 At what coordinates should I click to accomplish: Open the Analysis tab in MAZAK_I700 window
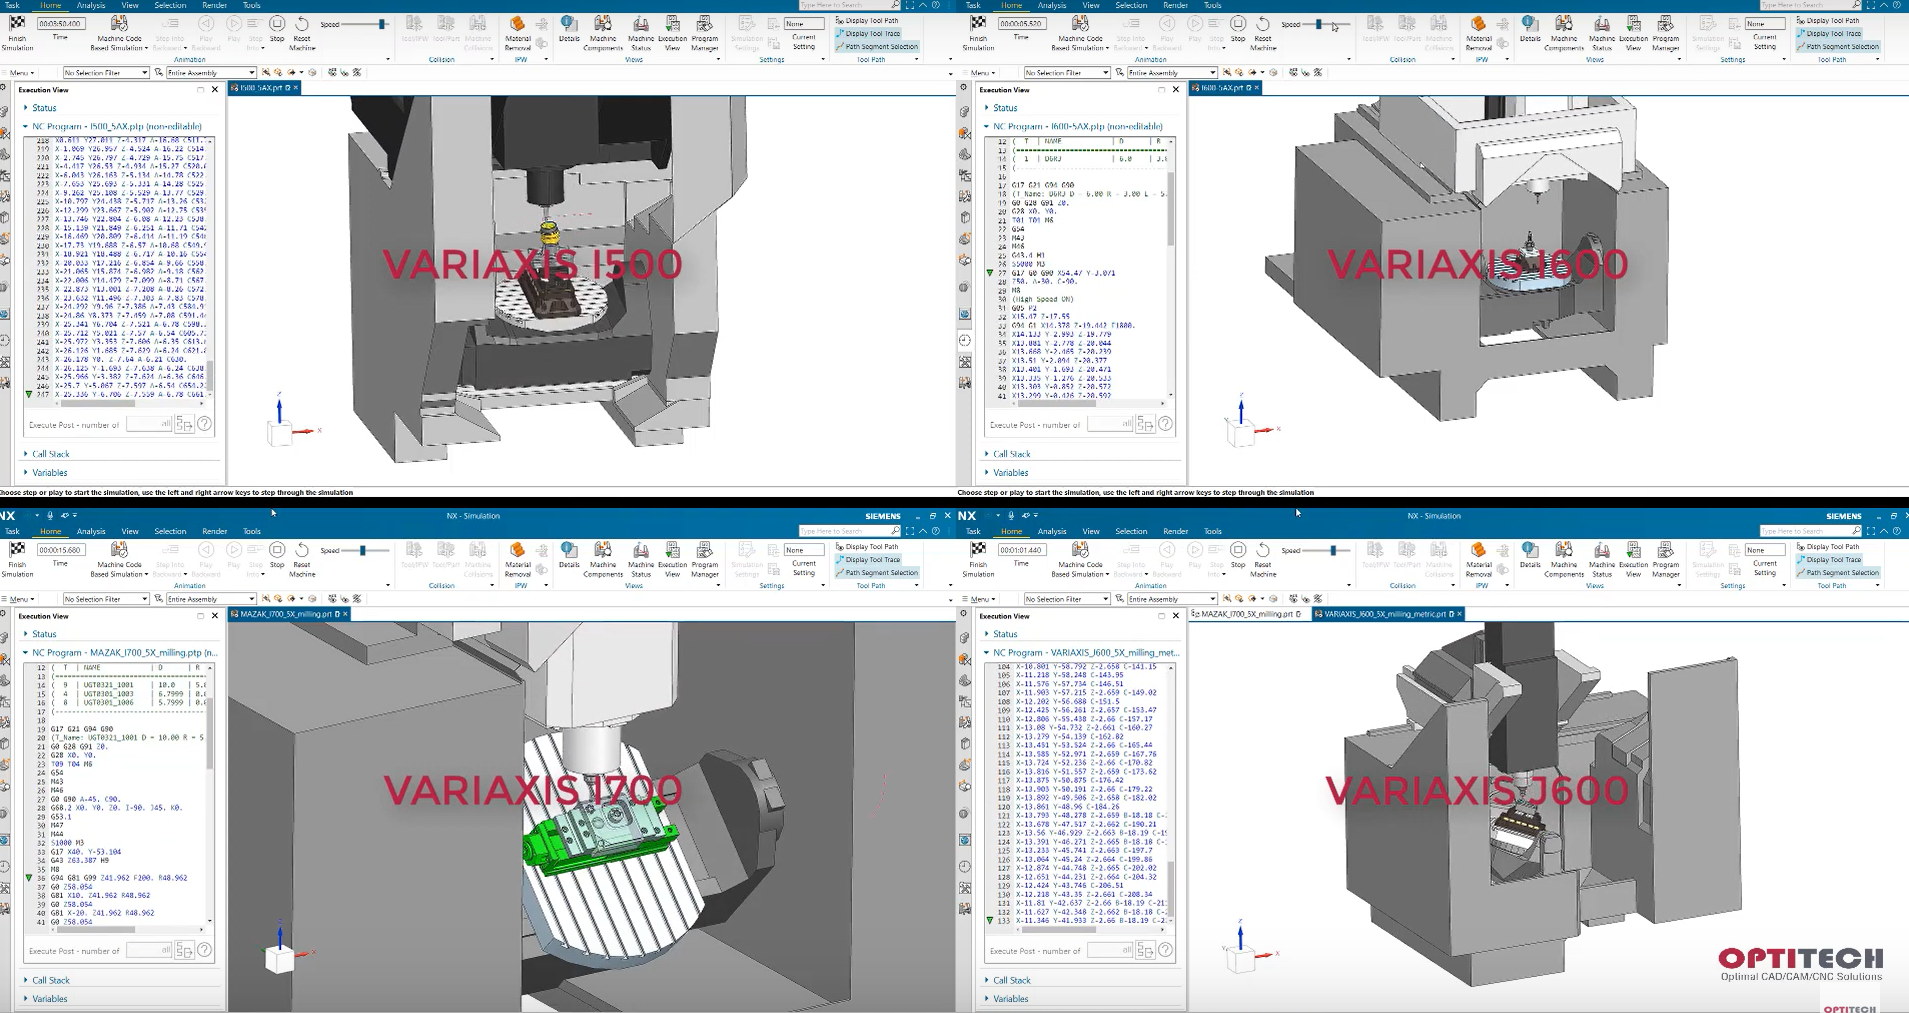(x=91, y=531)
